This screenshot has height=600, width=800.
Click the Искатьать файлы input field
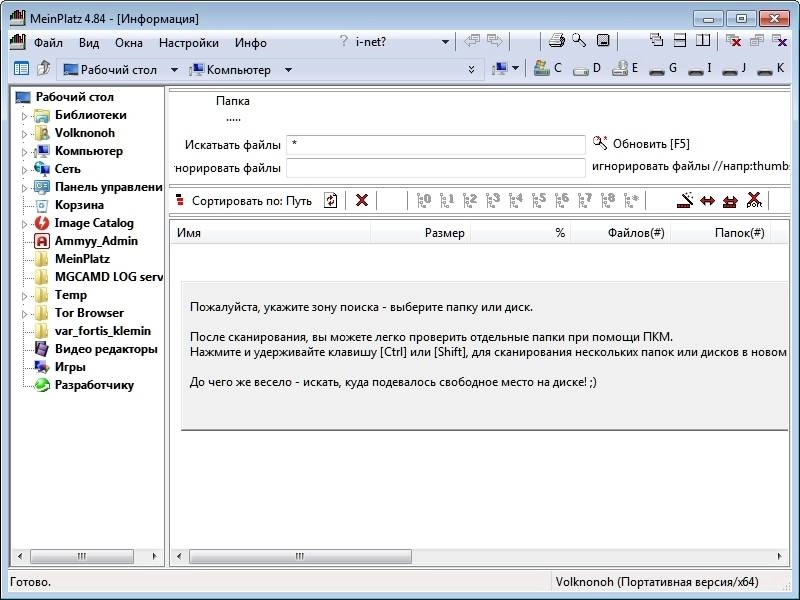click(x=436, y=144)
